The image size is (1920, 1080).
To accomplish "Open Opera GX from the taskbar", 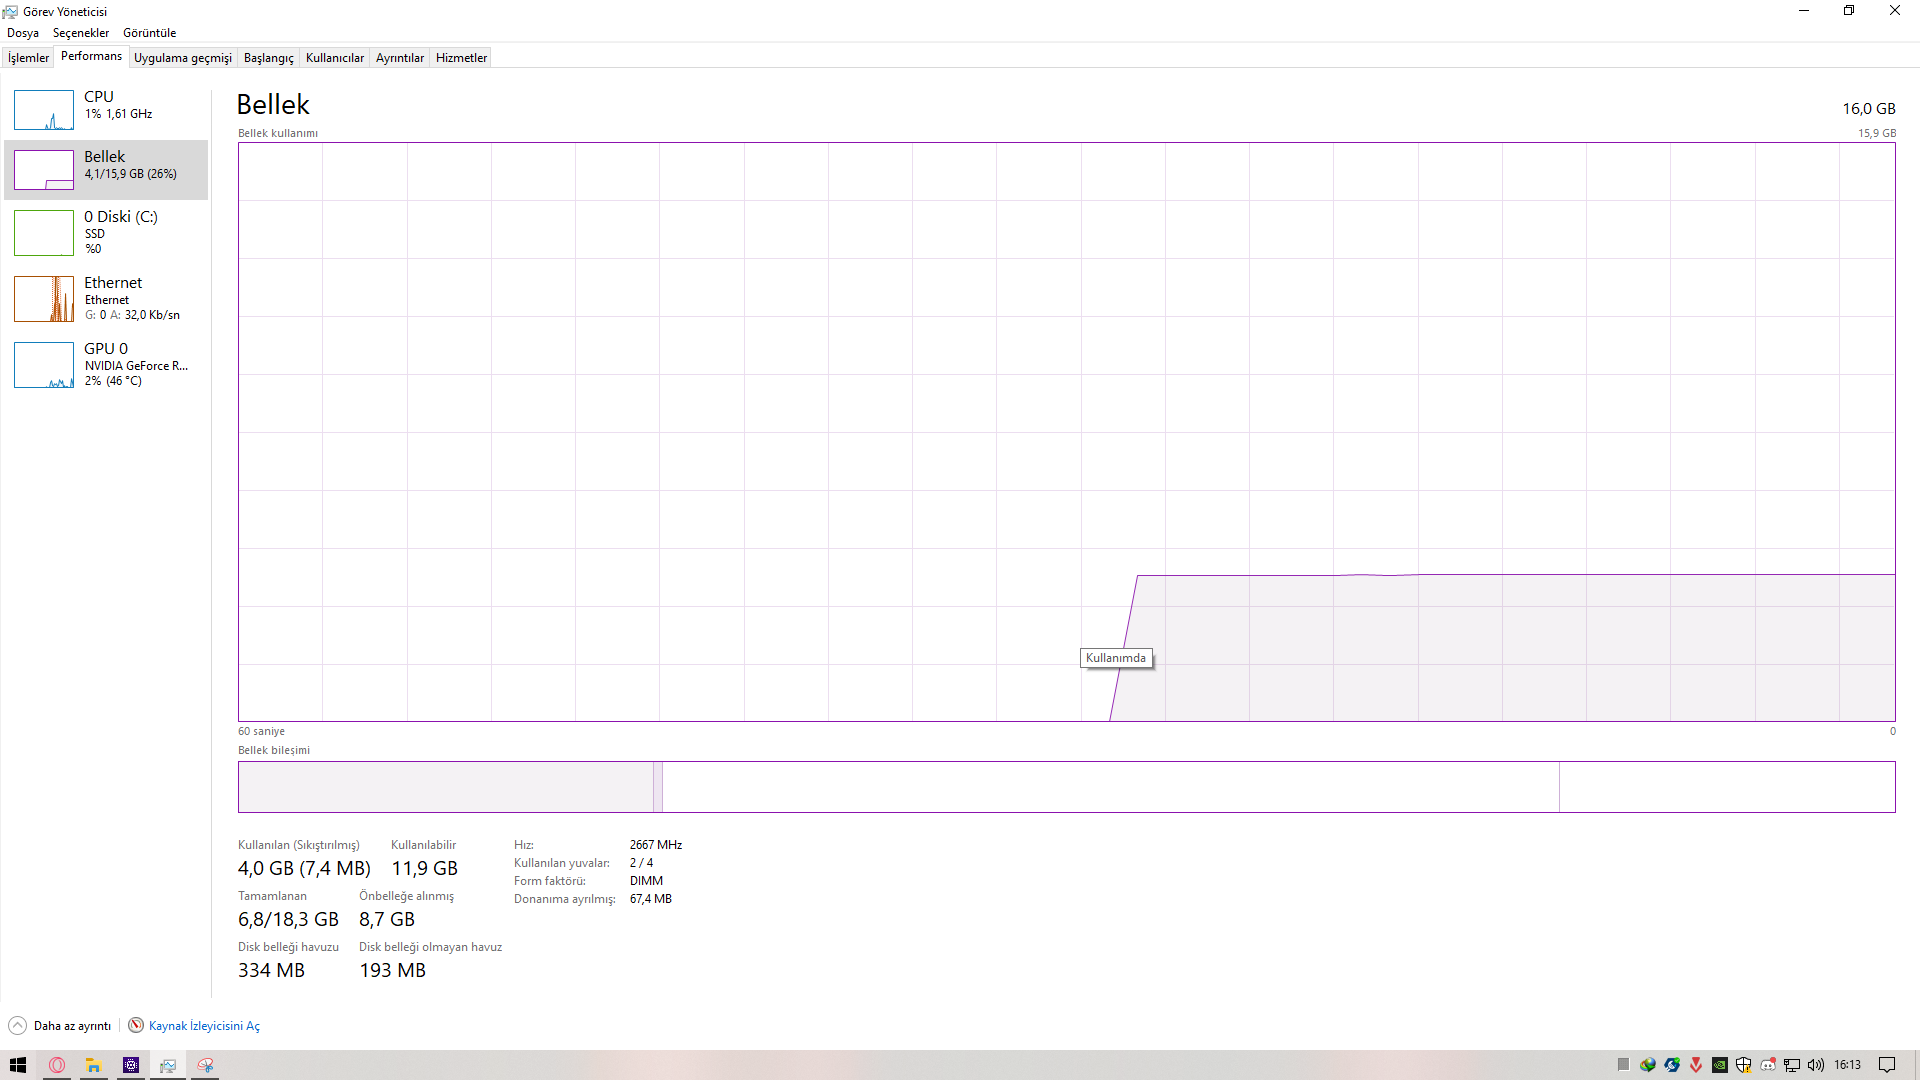I will 57,1065.
